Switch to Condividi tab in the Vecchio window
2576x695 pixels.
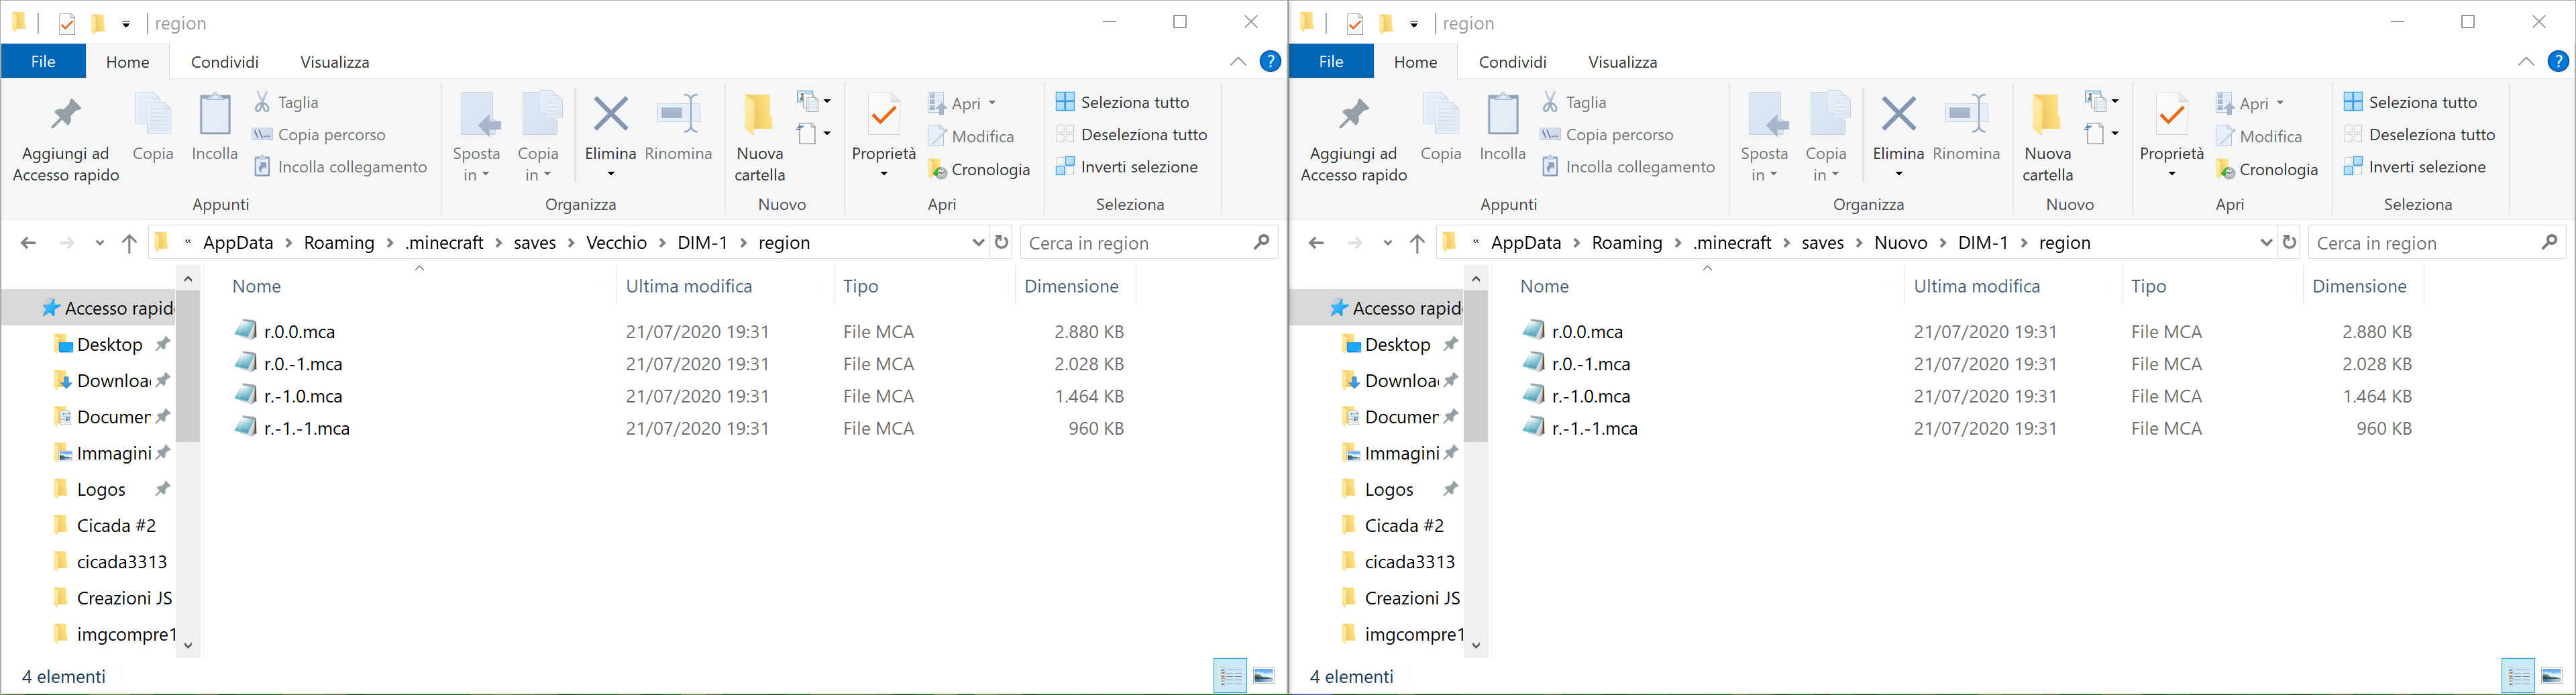225,61
